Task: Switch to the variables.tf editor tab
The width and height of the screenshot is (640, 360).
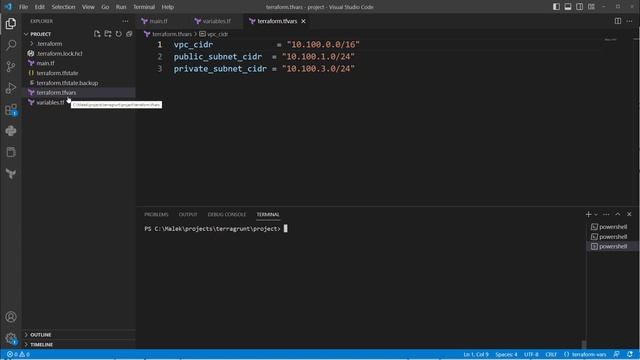Action: 216,21
